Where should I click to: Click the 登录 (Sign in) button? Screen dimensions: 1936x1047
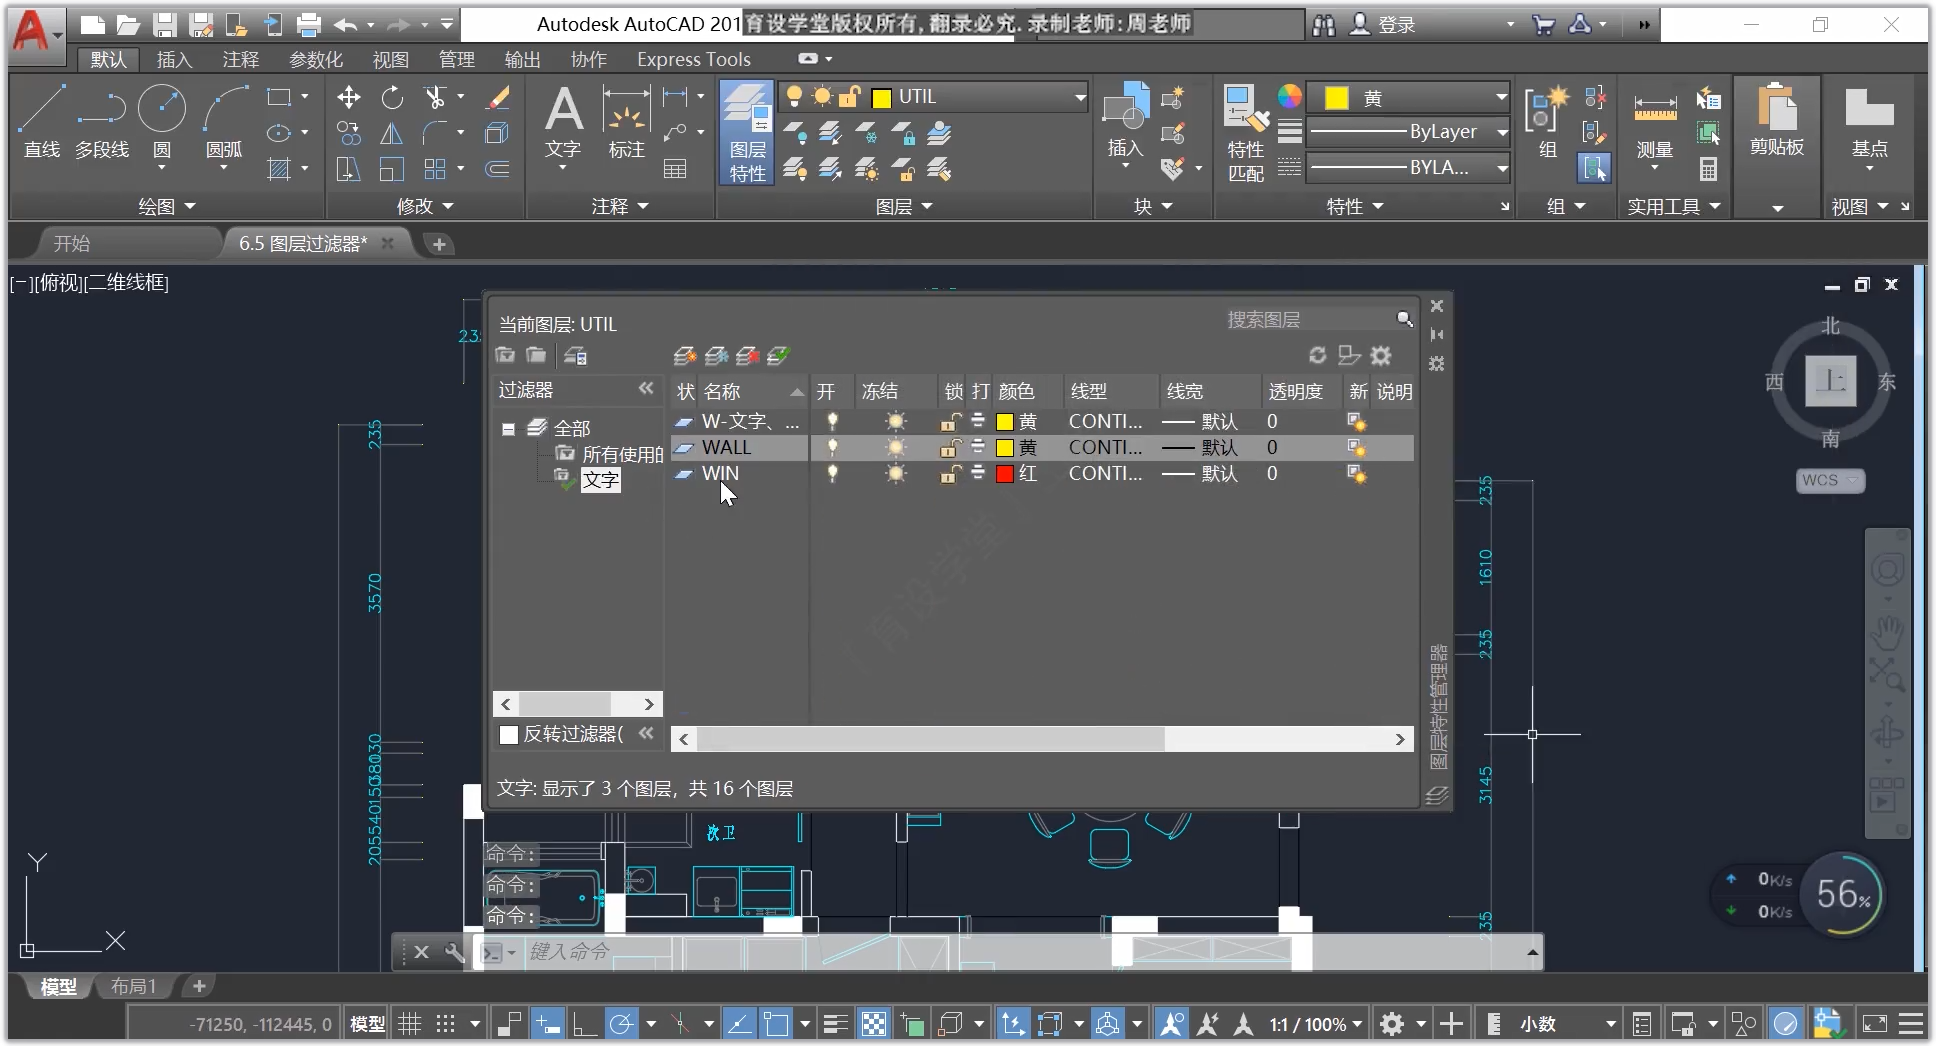coord(1385,25)
